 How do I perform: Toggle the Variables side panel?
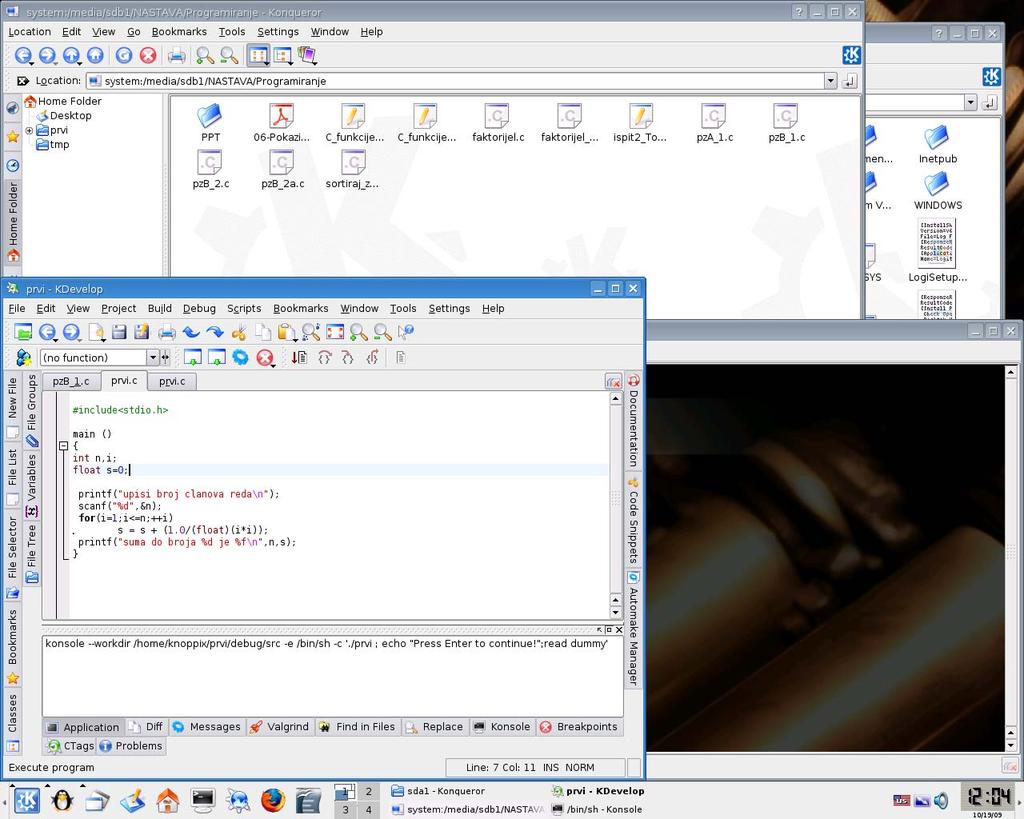31,486
